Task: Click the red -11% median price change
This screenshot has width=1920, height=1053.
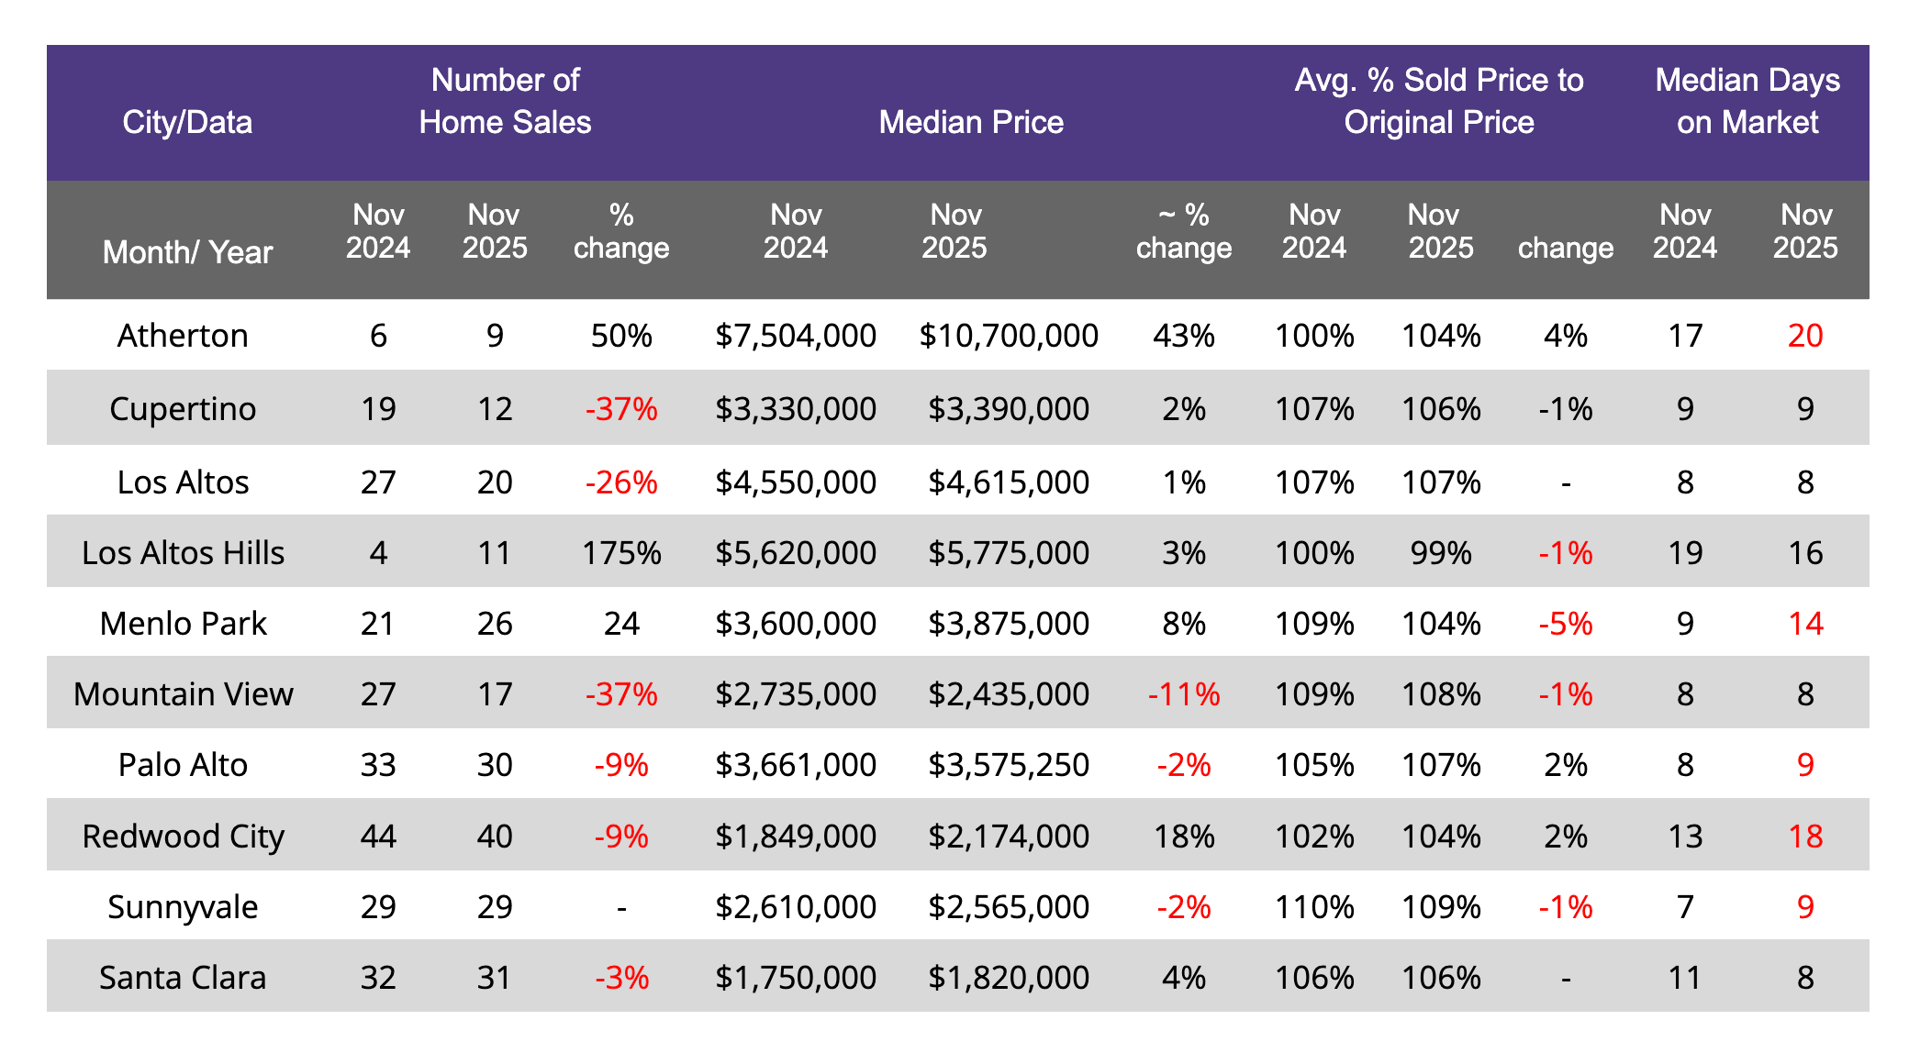Action: 1183,693
